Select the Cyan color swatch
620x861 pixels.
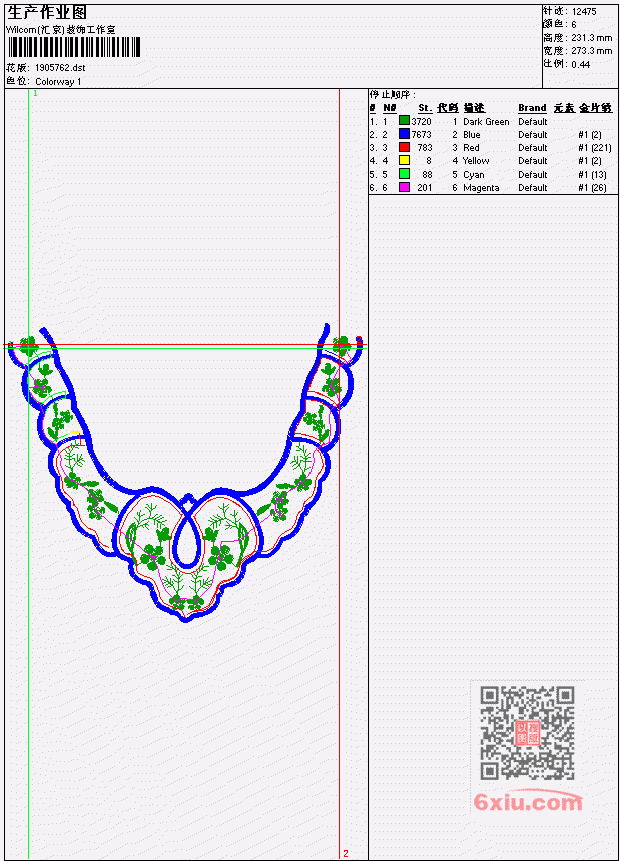[404, 174]
